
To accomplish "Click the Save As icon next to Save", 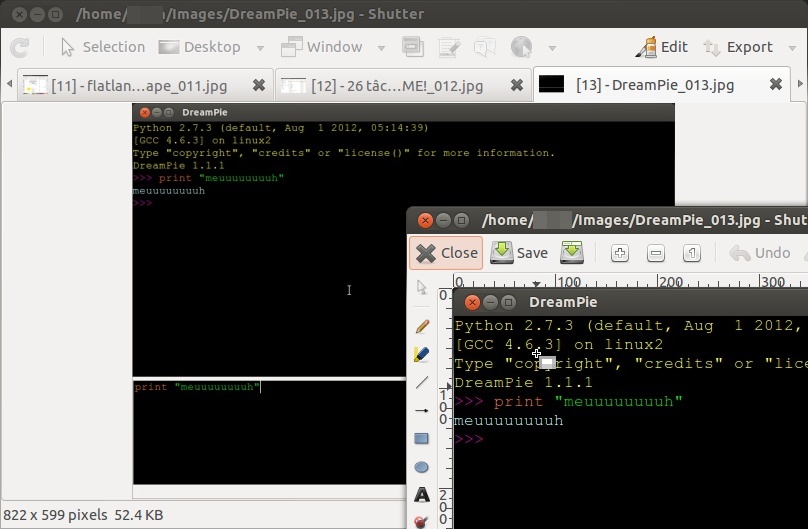I will click(572, 252).
